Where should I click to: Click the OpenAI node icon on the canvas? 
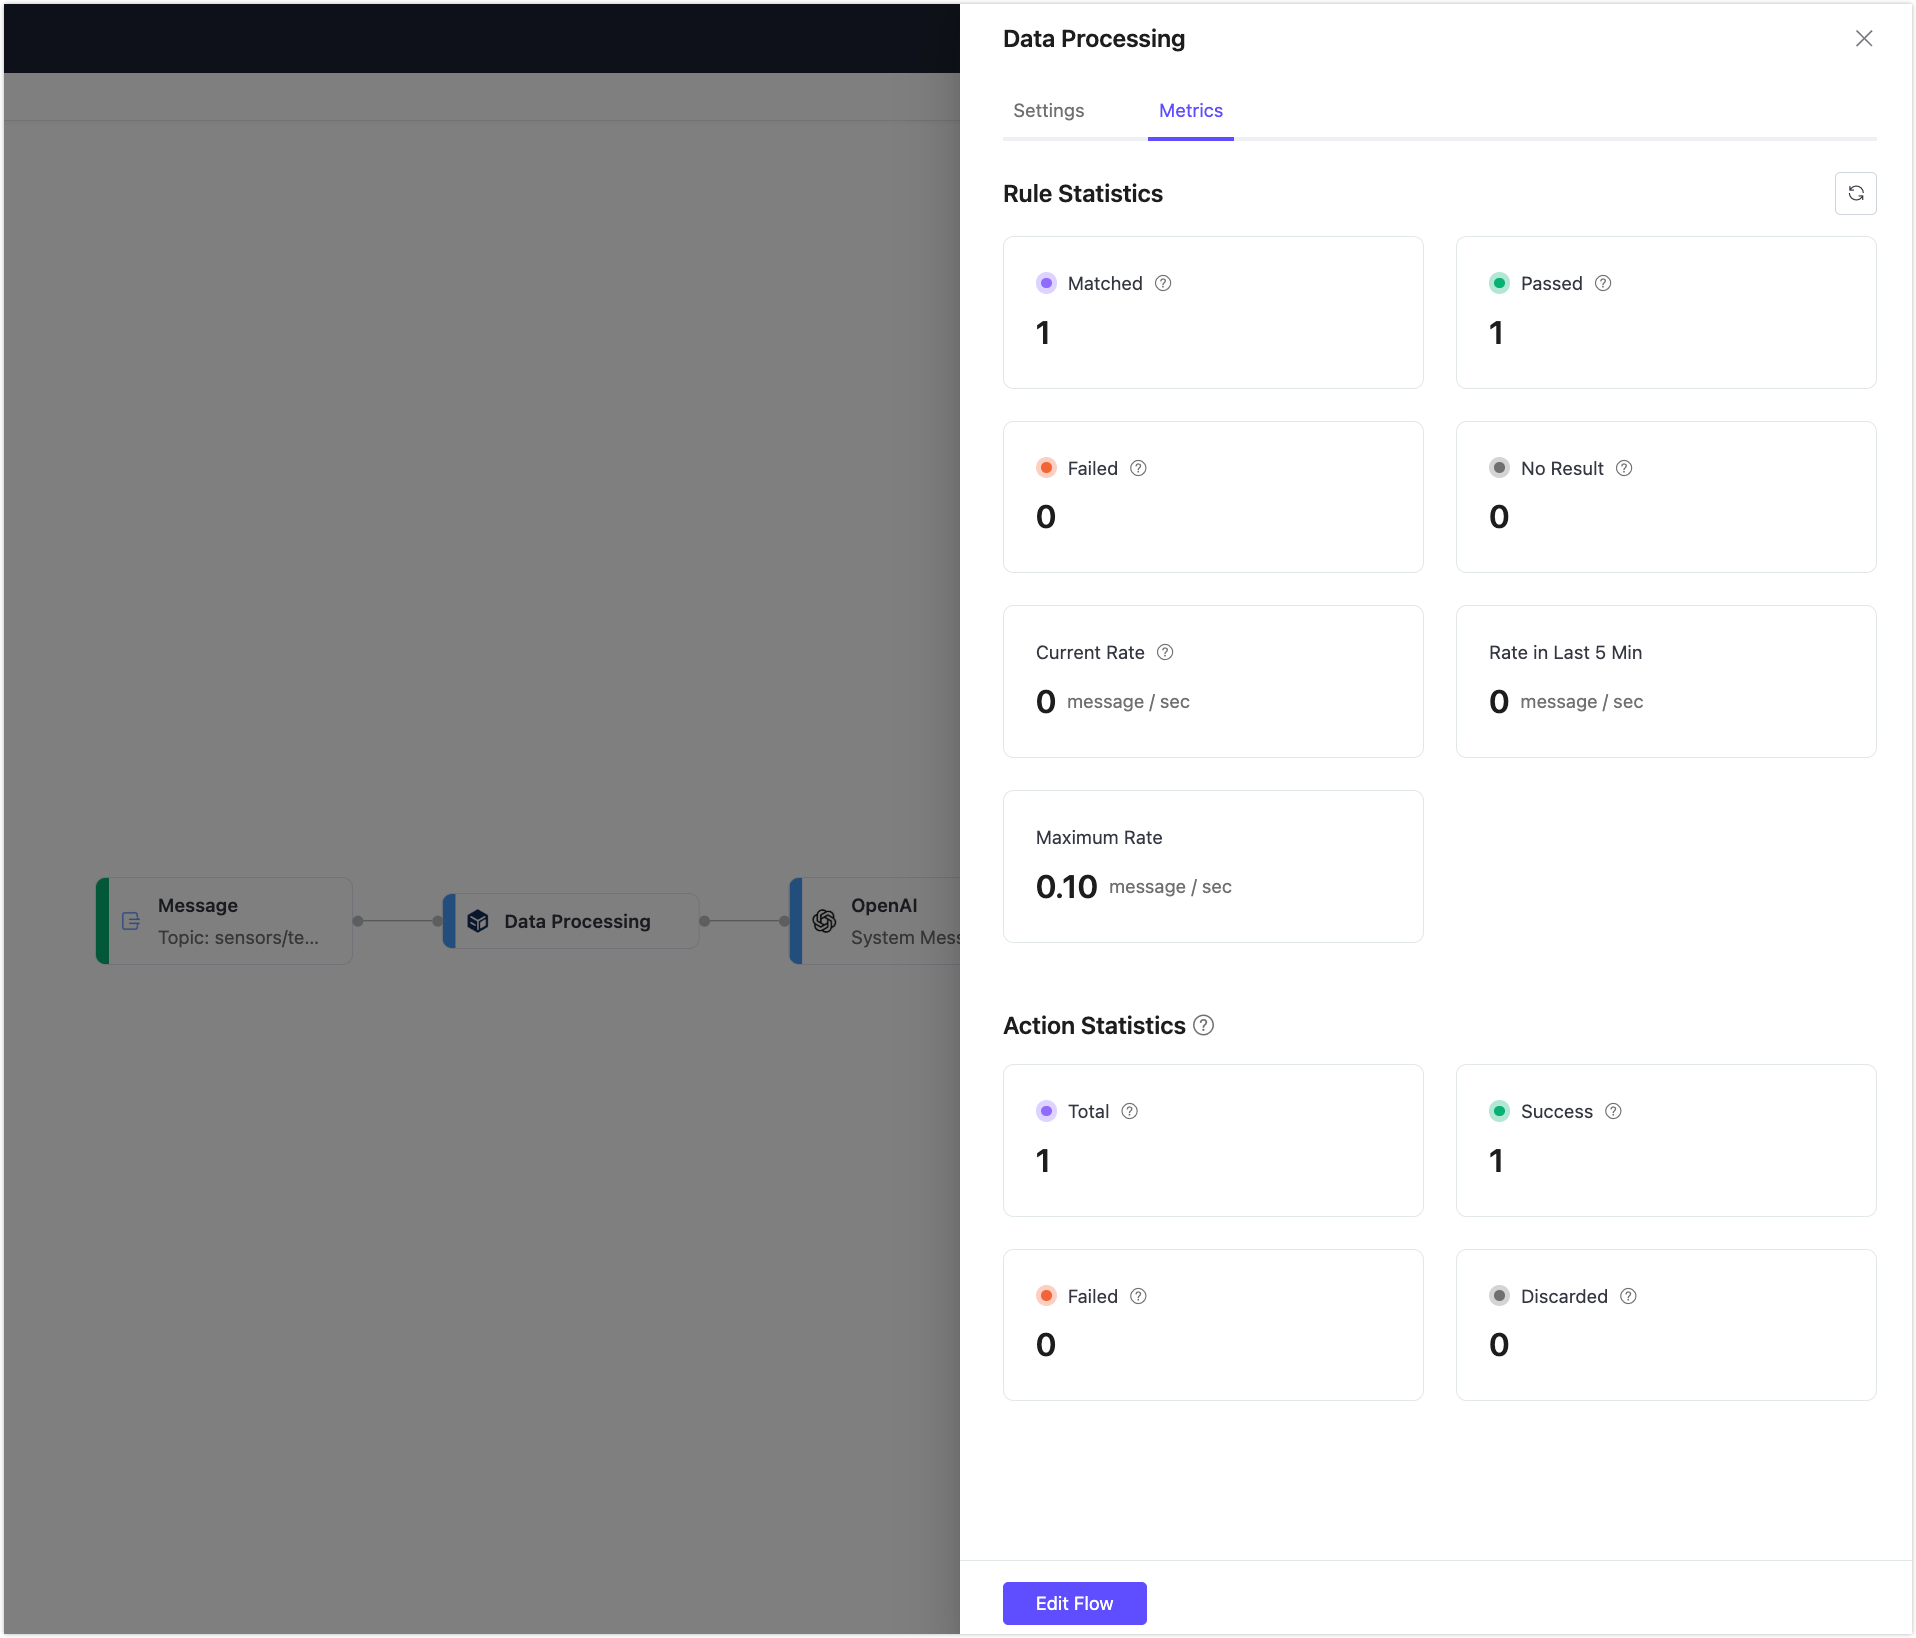click(x=824, y=921)
